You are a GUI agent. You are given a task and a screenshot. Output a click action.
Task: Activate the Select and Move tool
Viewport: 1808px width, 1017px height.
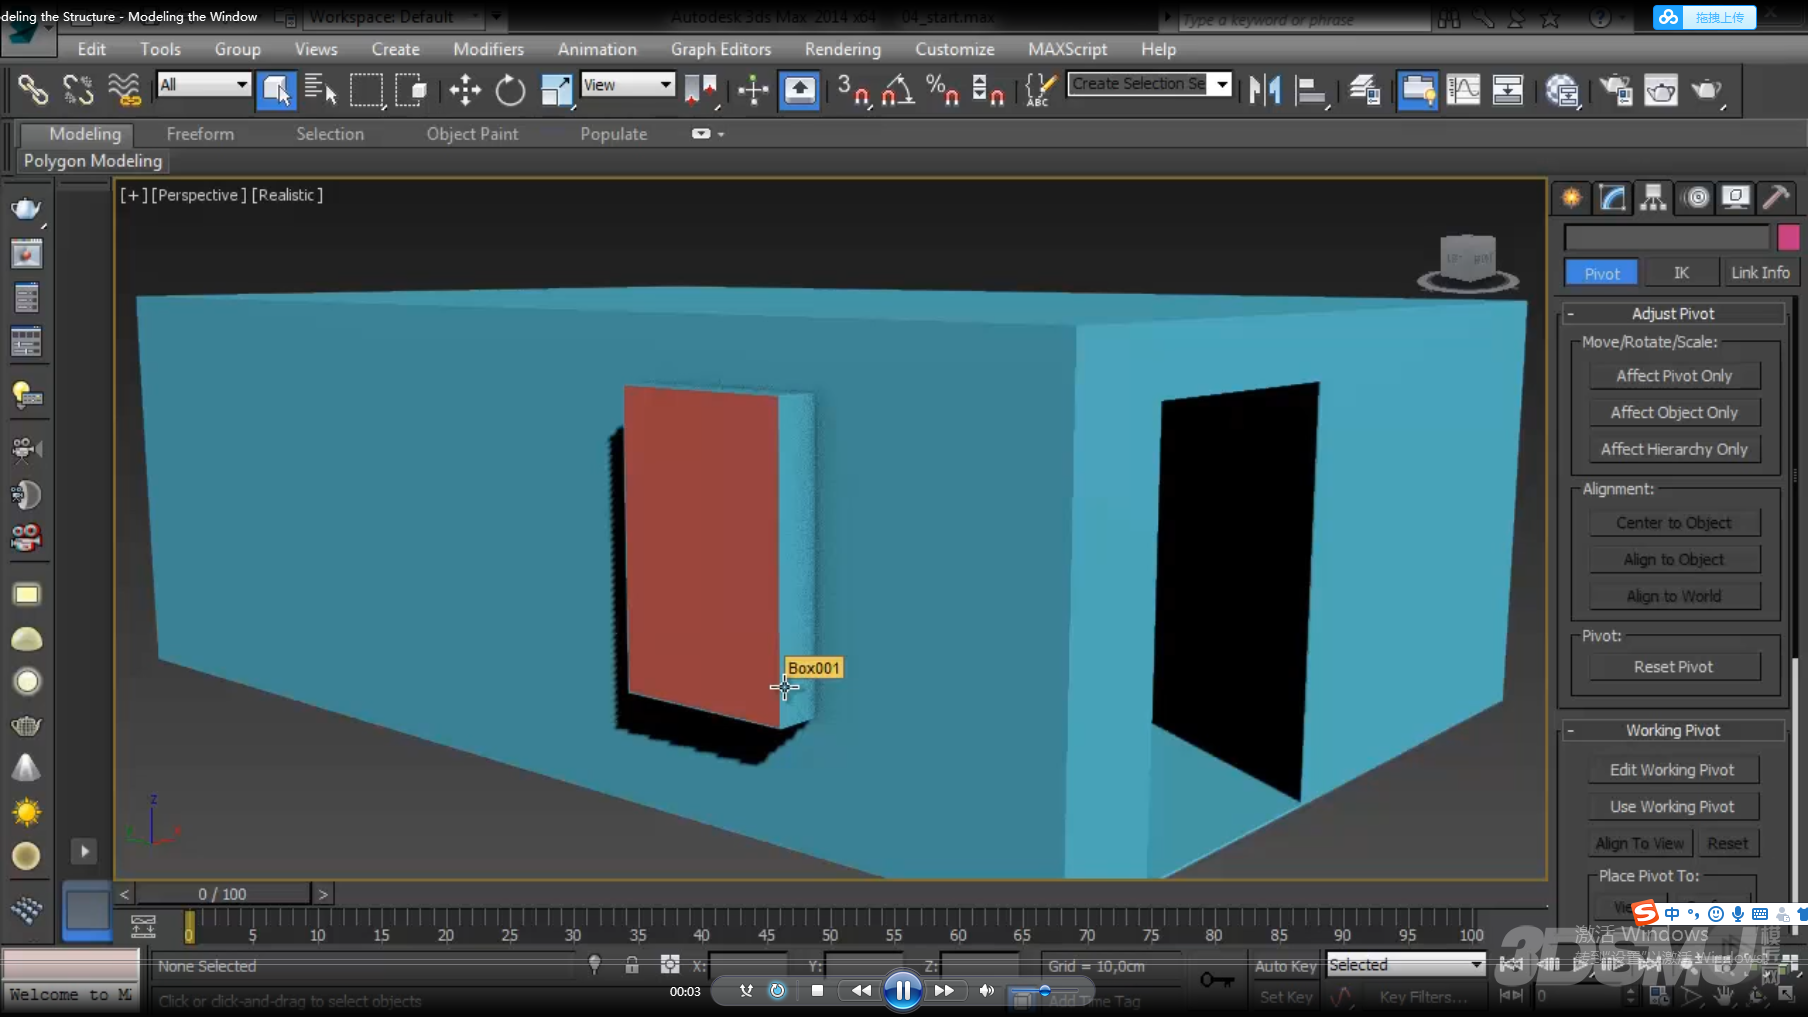(x=465, y=90)
